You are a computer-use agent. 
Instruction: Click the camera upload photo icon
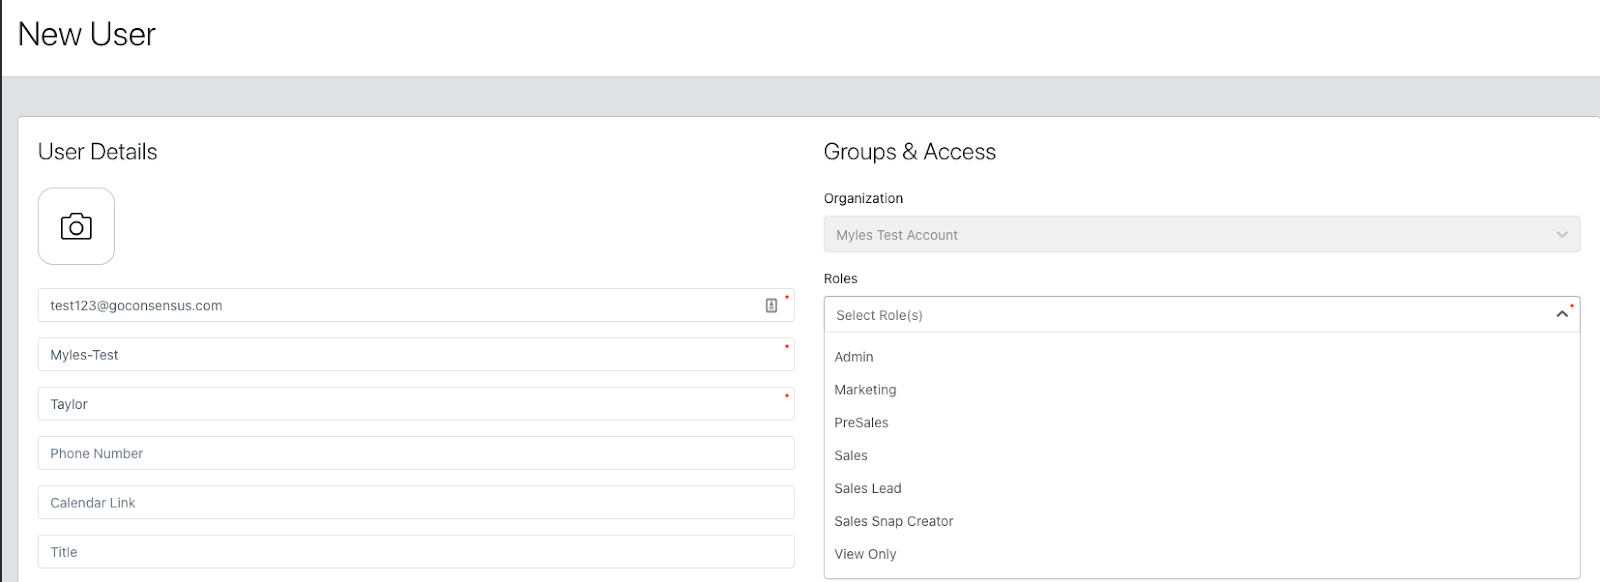[x=76, y=227]
